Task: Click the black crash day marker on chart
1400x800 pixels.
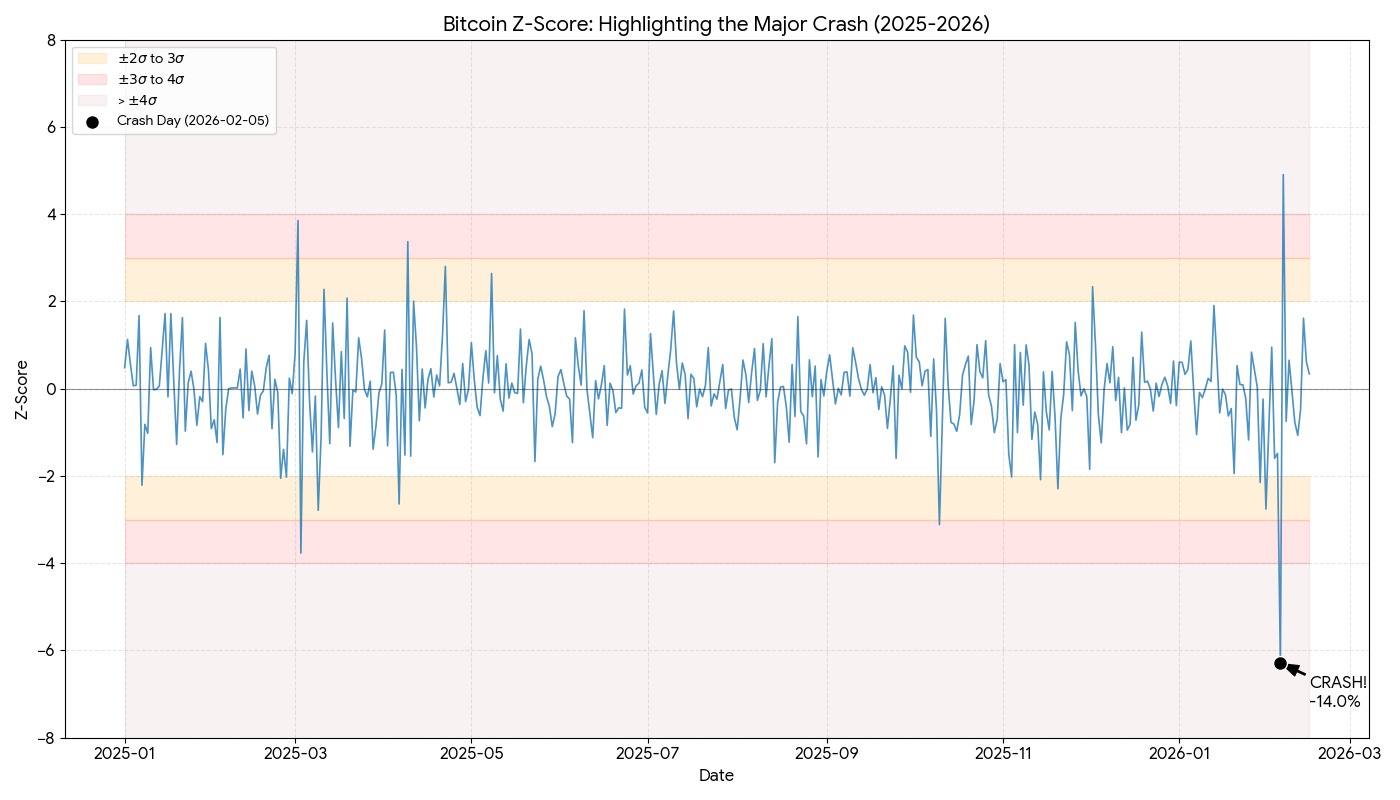Action: click(1280, 663)
